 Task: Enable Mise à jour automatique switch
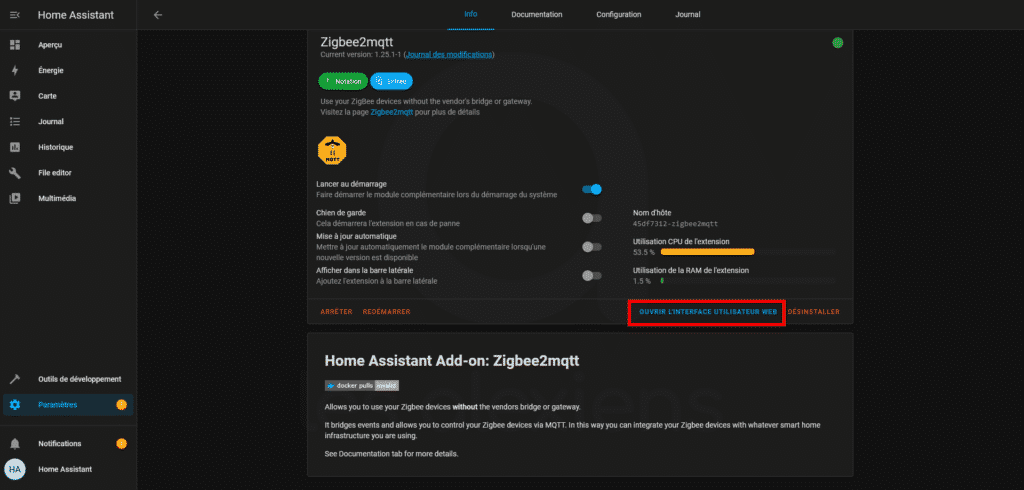click(592, 246)
